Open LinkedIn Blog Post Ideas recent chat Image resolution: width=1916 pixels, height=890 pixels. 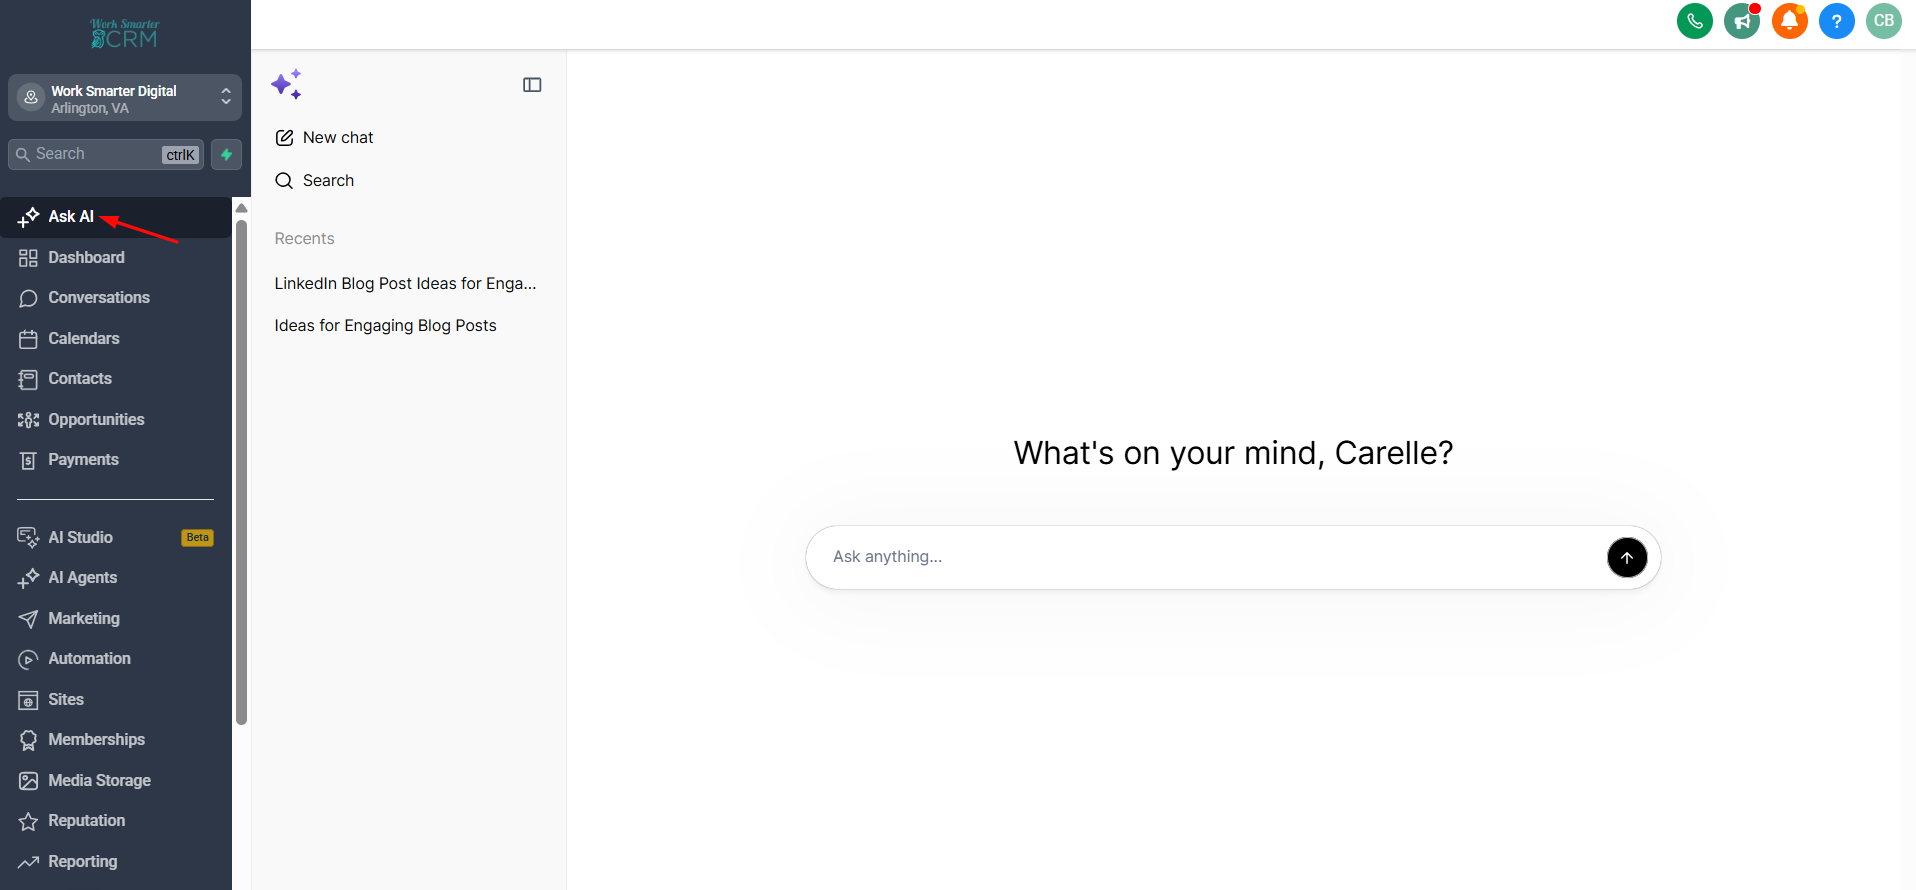pyautogui.click(x=405, y=284)
